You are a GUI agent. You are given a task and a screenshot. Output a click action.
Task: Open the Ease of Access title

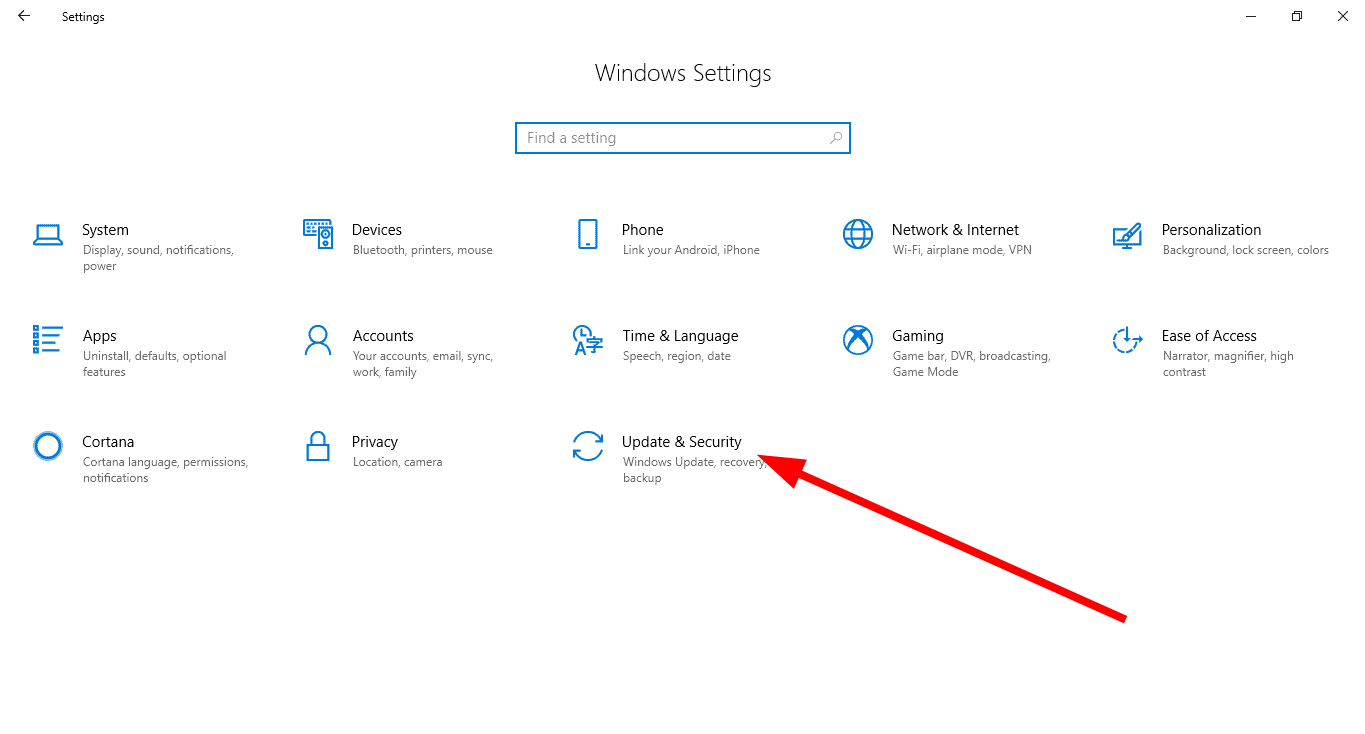click(x=1209, y=336)
